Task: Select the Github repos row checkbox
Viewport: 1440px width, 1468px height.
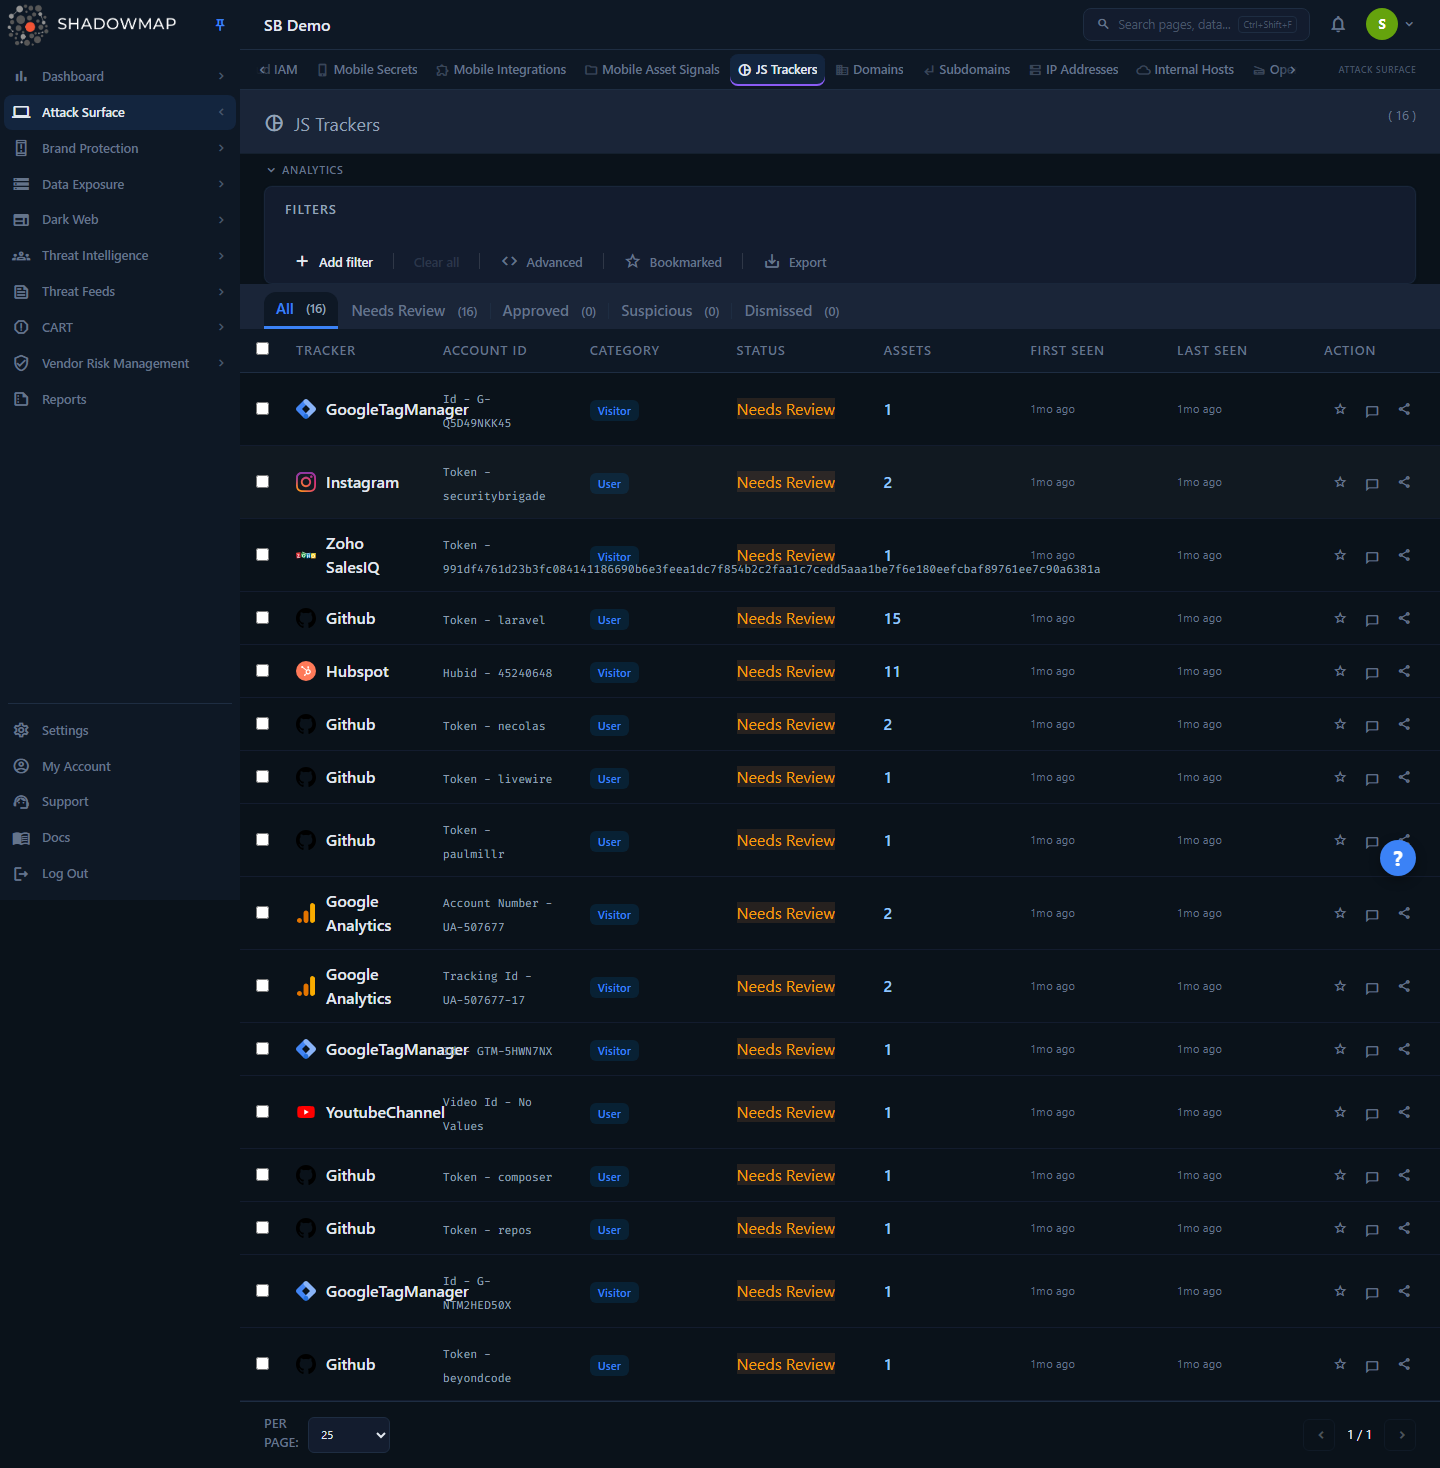Action: 262,1228
